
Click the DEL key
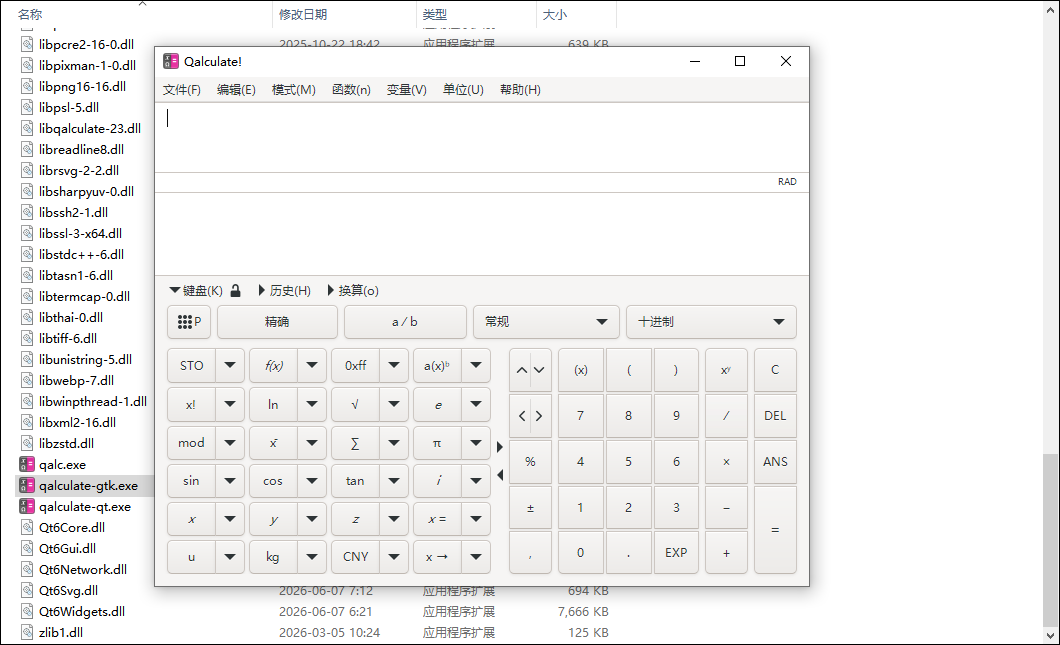(775, 416)
